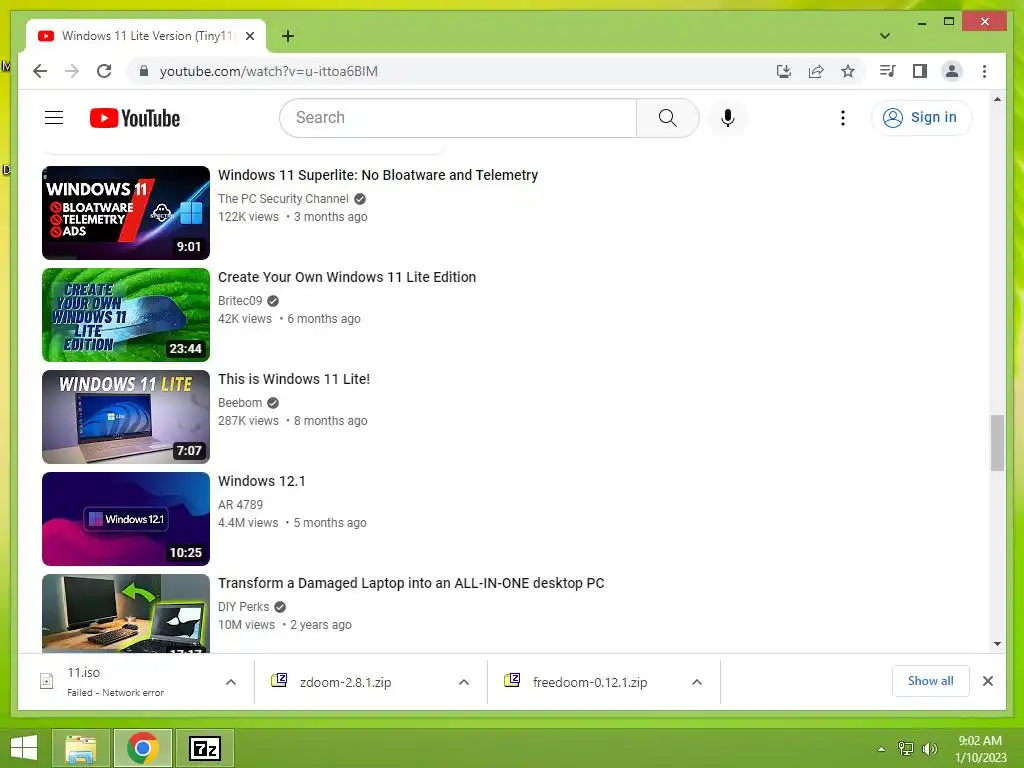The height and width of the screenshot is (768, 1024).
Task: Click the install app icon in address bar
Action: click(784, 71)
